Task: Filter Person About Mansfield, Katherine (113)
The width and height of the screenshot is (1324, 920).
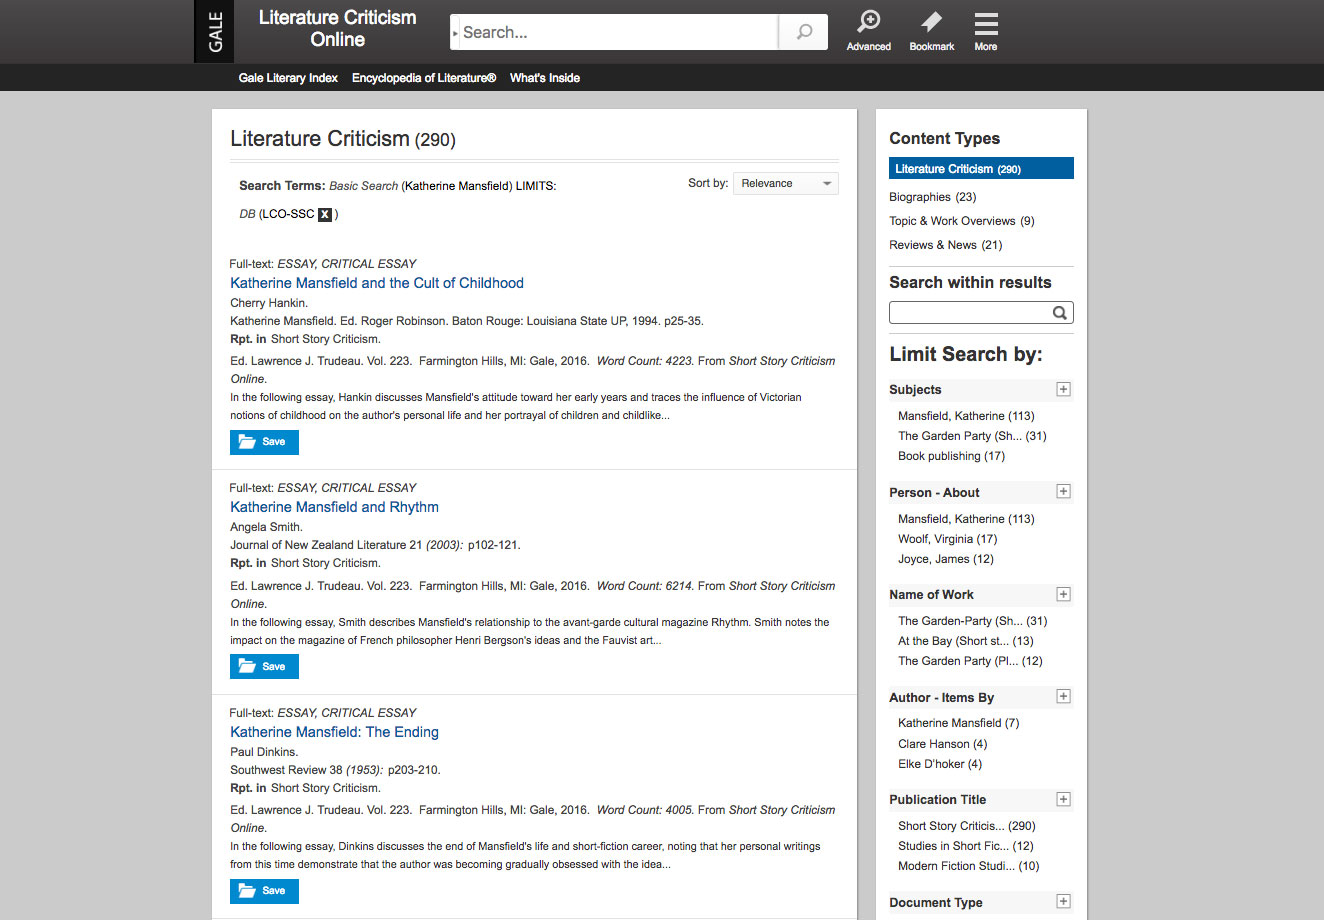Action: tap(966, 519)
